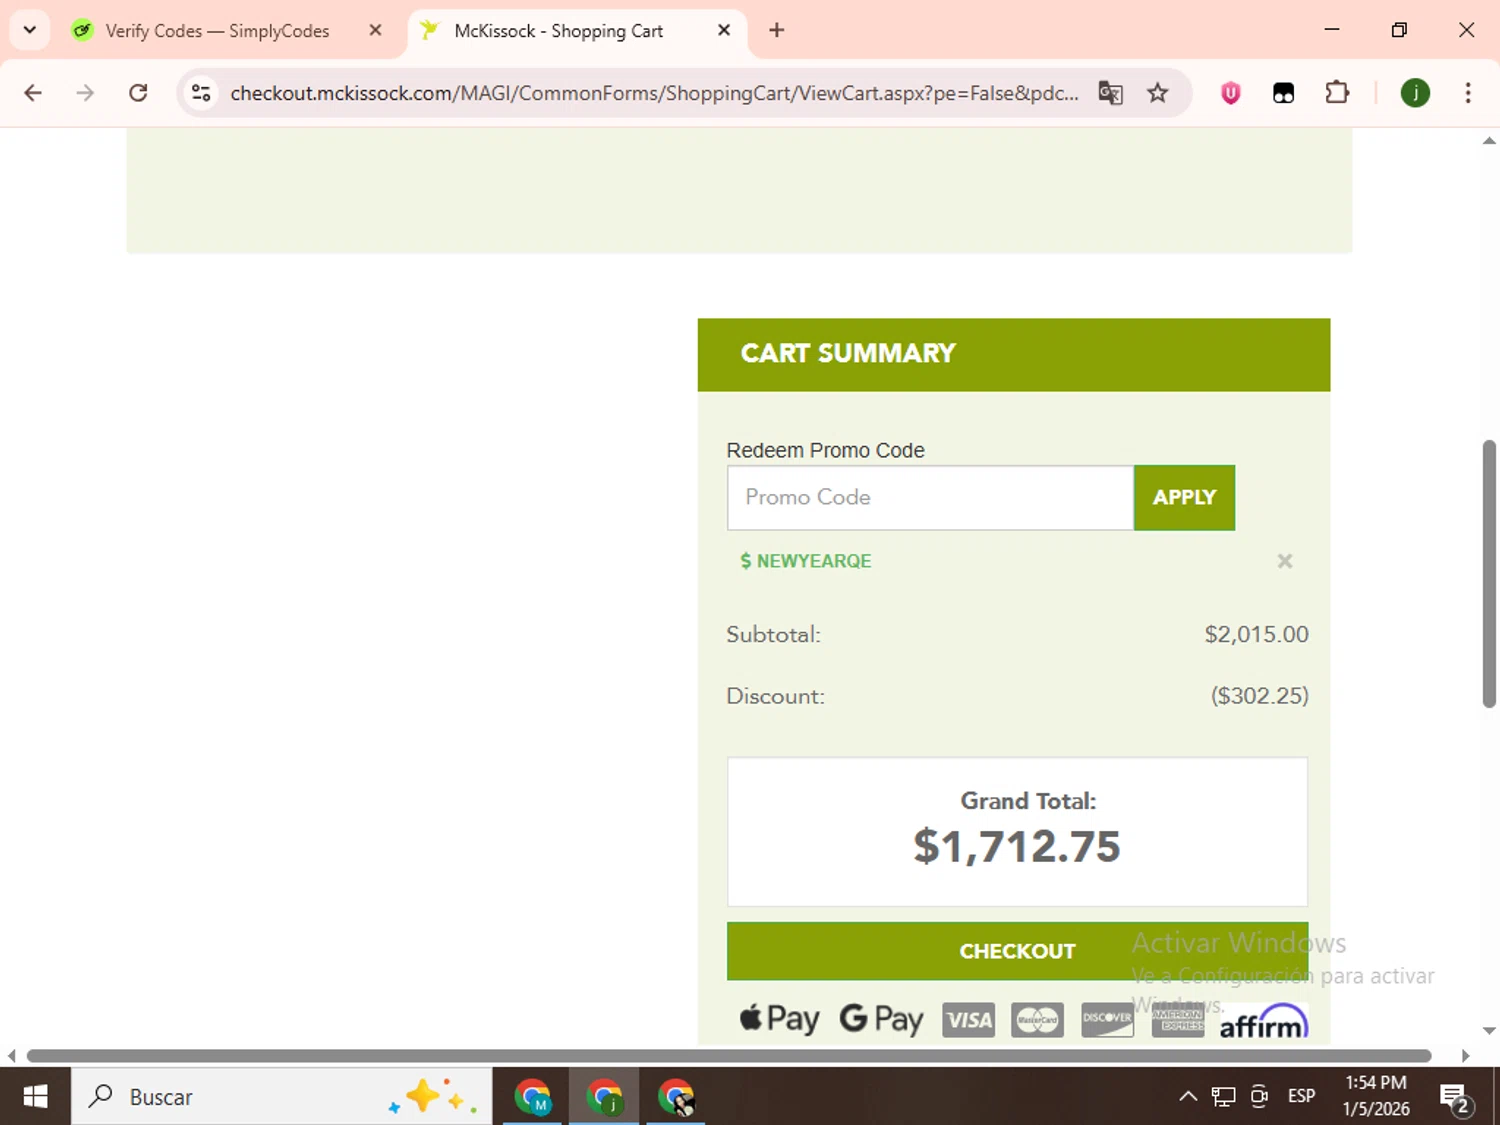The height and width of the screenshot is (1125, 1500).
Task: Show hidden system tray icons
Action: tap(1188, 1097)
